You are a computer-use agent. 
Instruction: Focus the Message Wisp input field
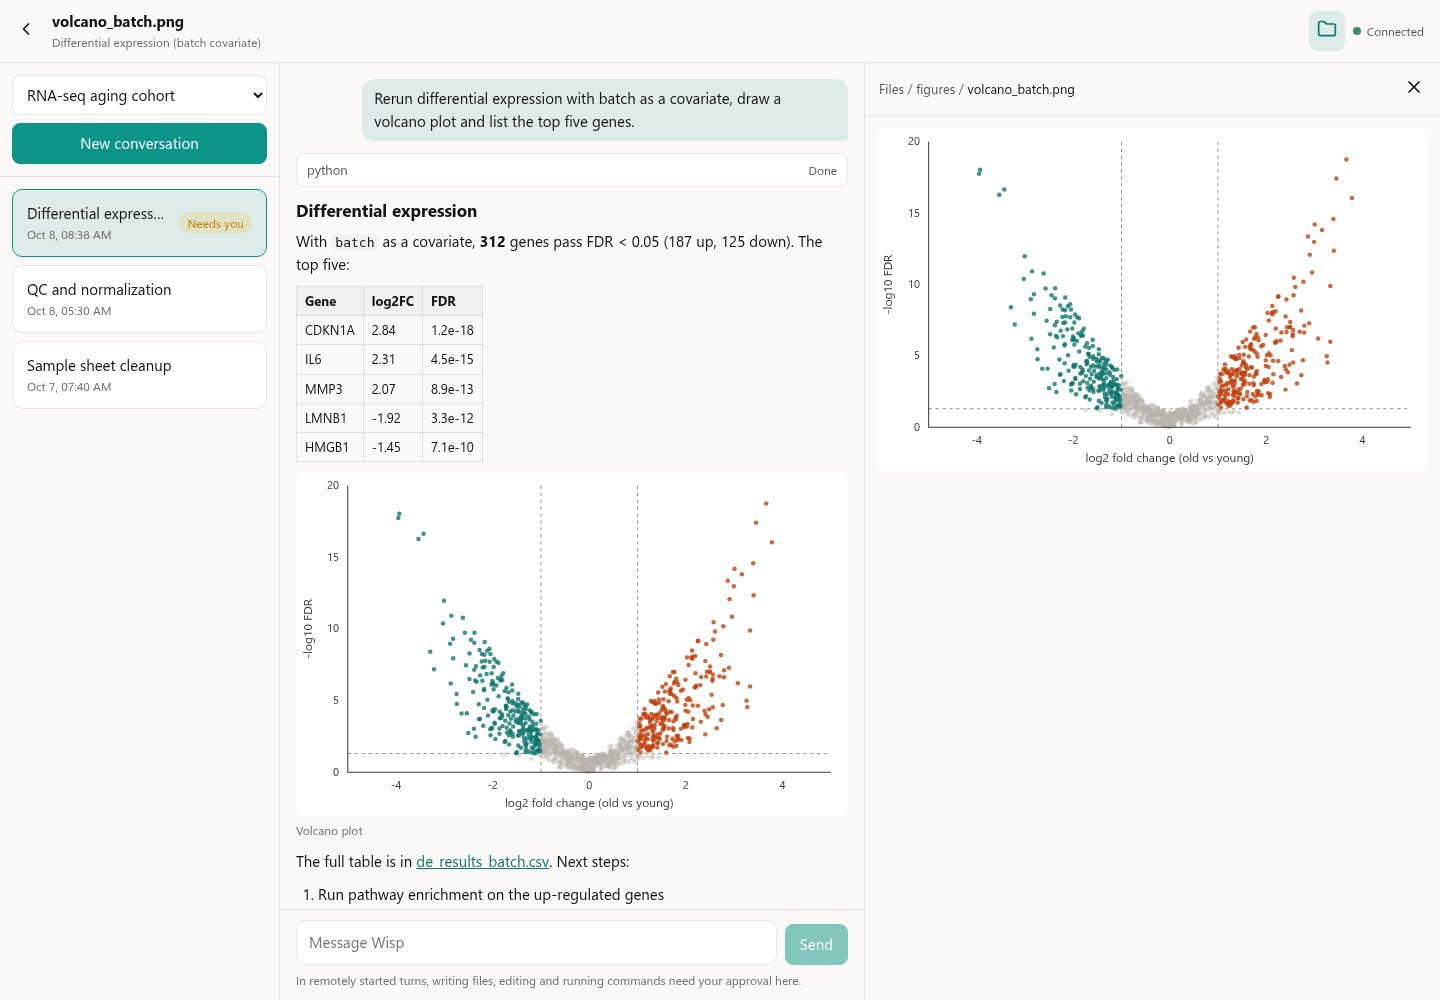(536, 943)
